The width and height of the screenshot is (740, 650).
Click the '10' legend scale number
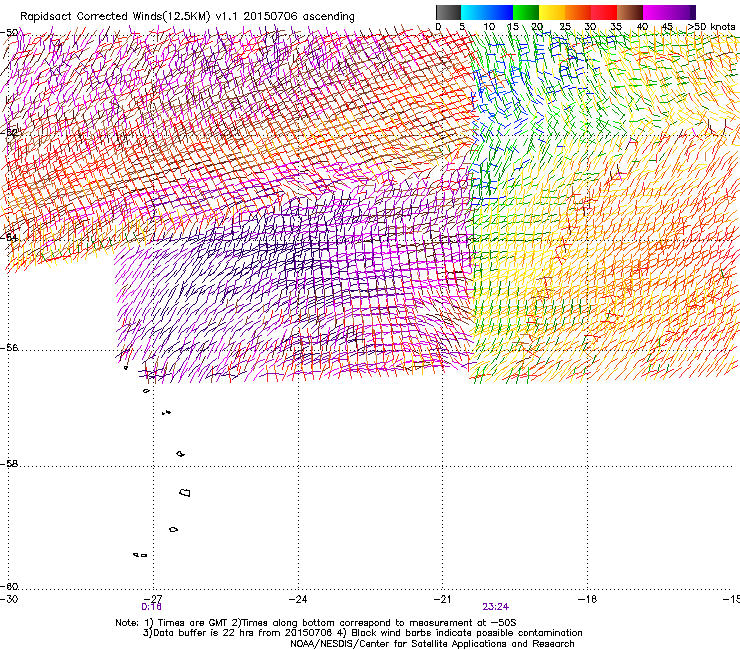pyautogui.click(x=489, y=27)
